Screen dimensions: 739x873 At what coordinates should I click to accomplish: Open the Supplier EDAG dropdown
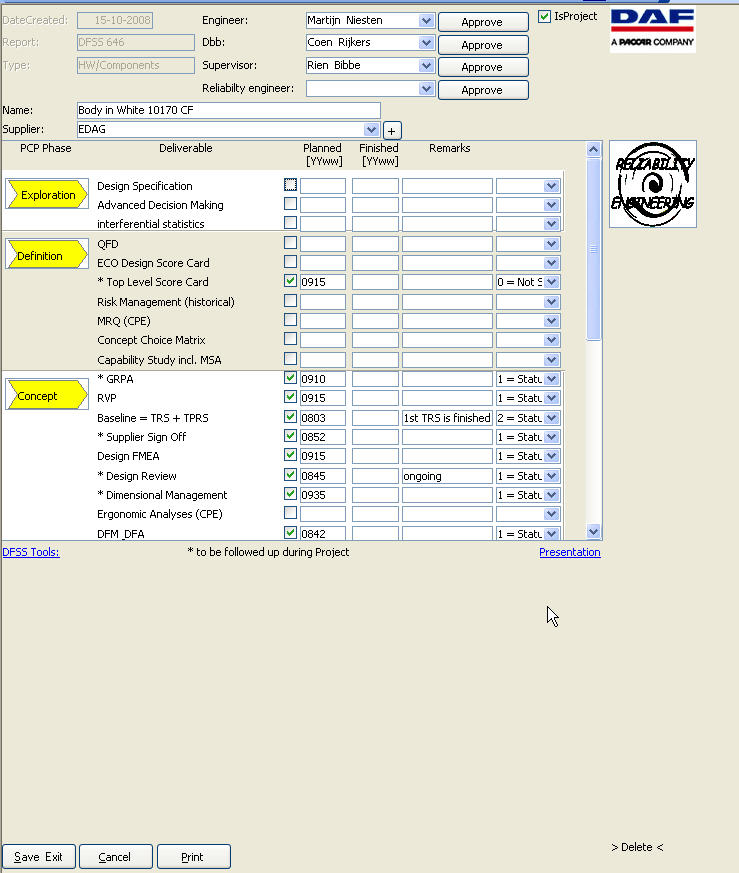pyautogui.click(x=371, y=130)
